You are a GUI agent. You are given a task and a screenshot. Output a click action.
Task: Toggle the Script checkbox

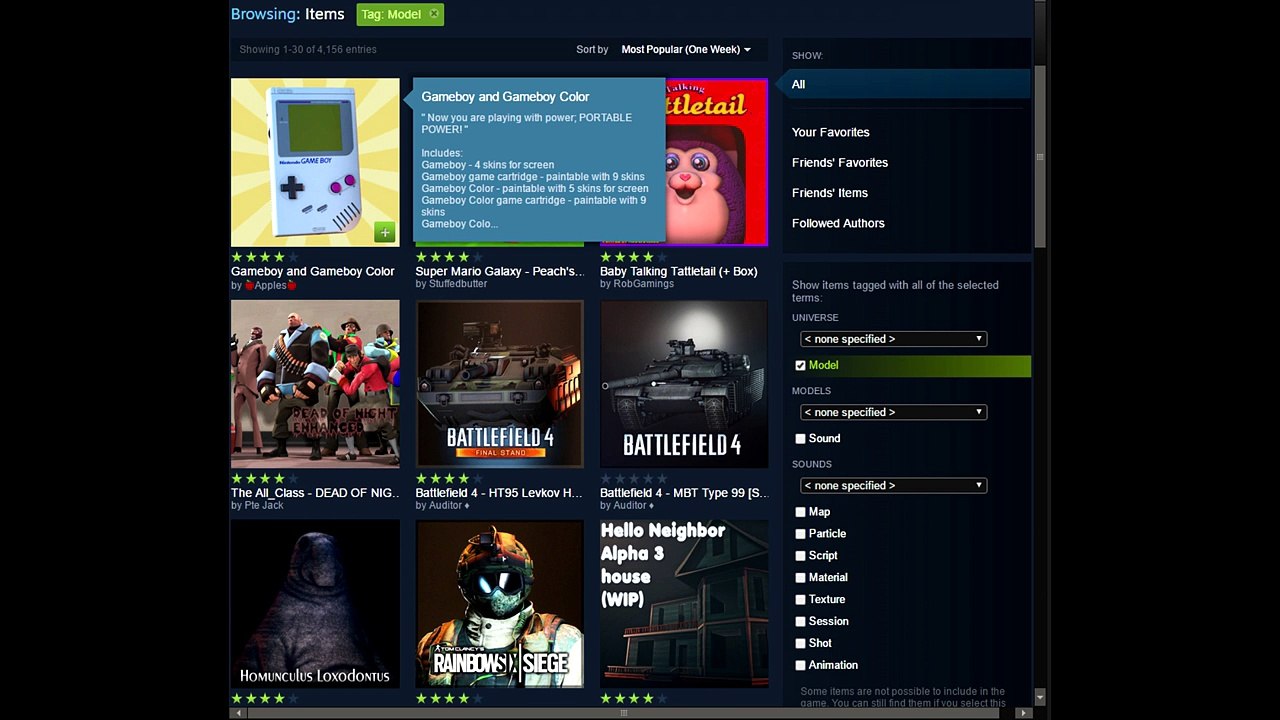point(800,556)
